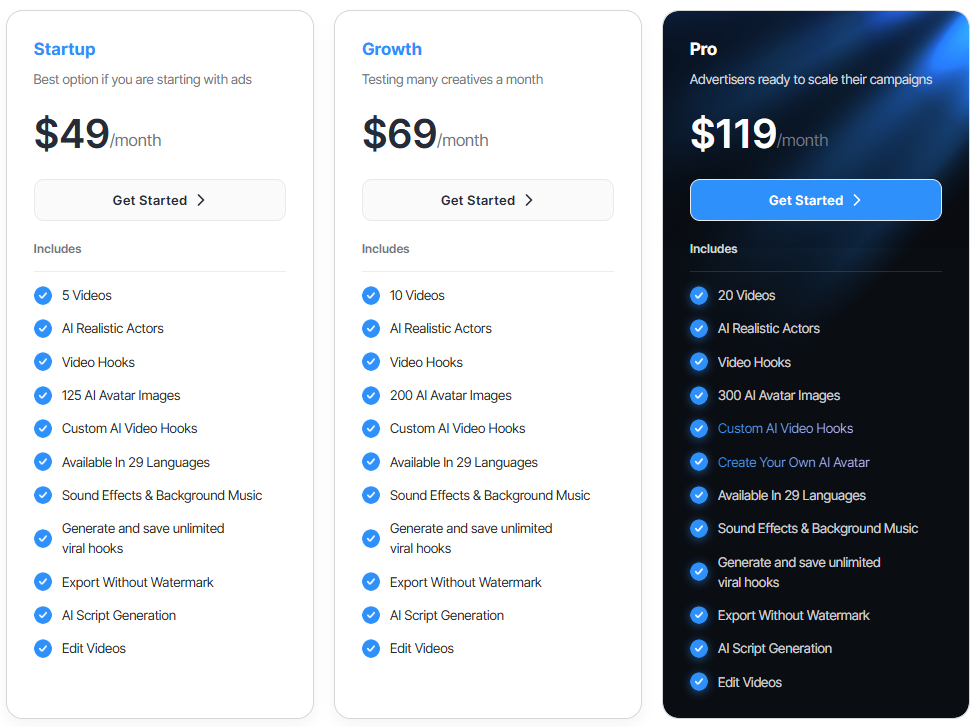Viewport: 980px width, 727px height.
Task: Click '125 AI Avatar Images' text
Action: [x=121, y=395]
